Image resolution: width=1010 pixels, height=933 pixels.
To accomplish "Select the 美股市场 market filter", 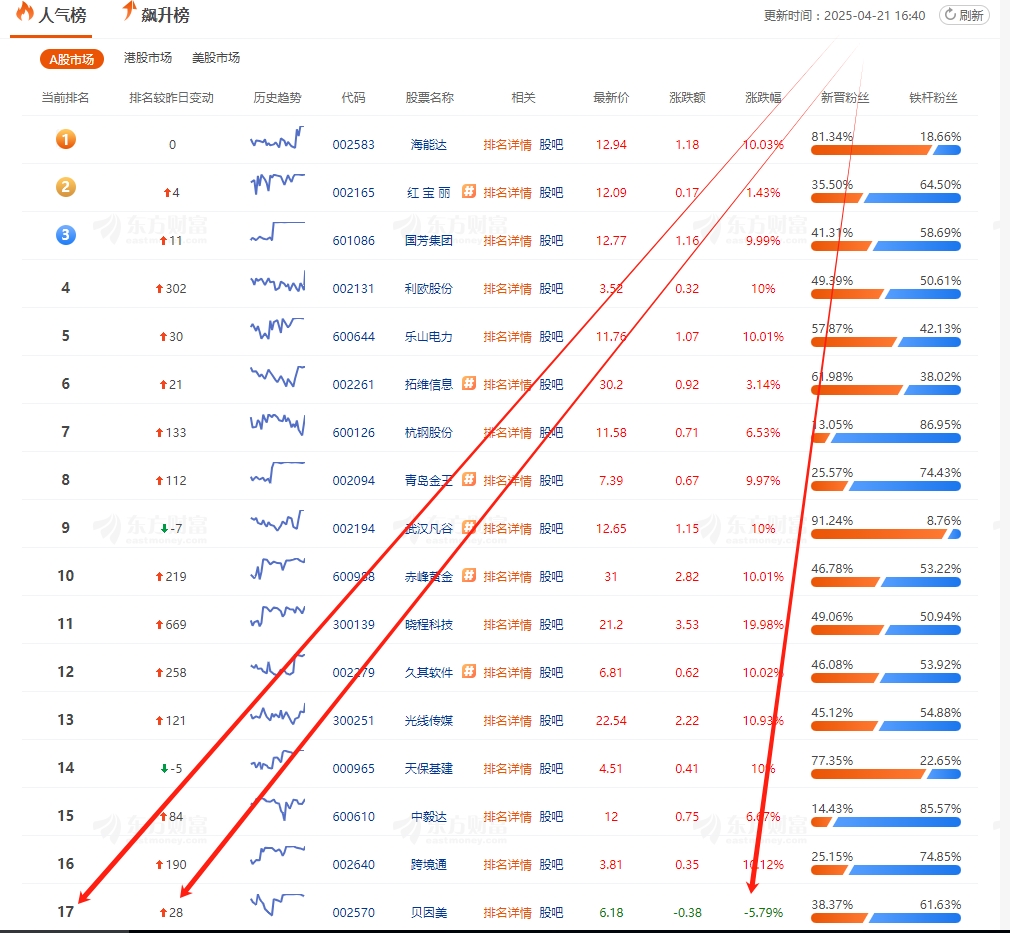I will pos(216,58).
